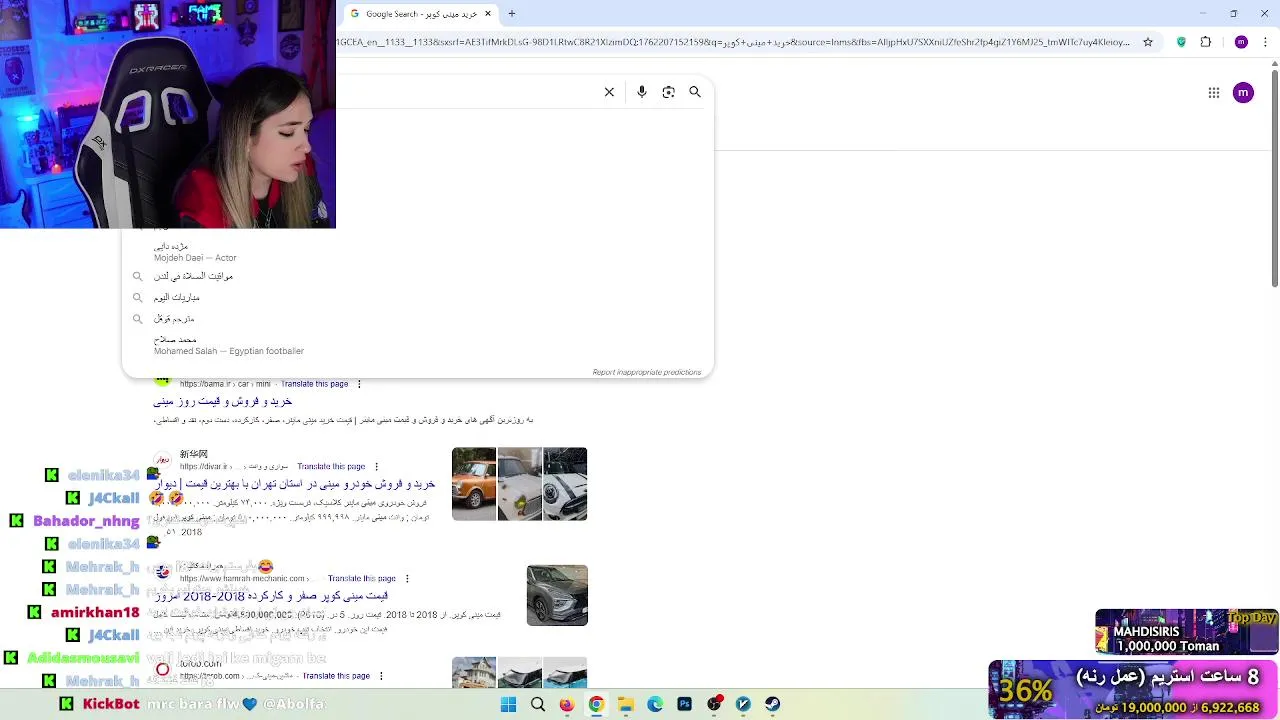Click Translate this page for divar.ir result
This screenshot has width=1280, height=720.
point(331,466)
